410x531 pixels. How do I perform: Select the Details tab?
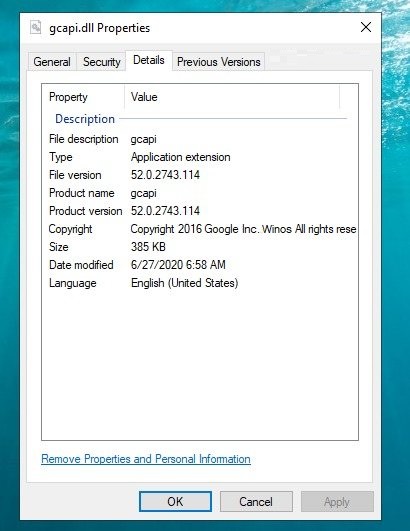(149, 60)
